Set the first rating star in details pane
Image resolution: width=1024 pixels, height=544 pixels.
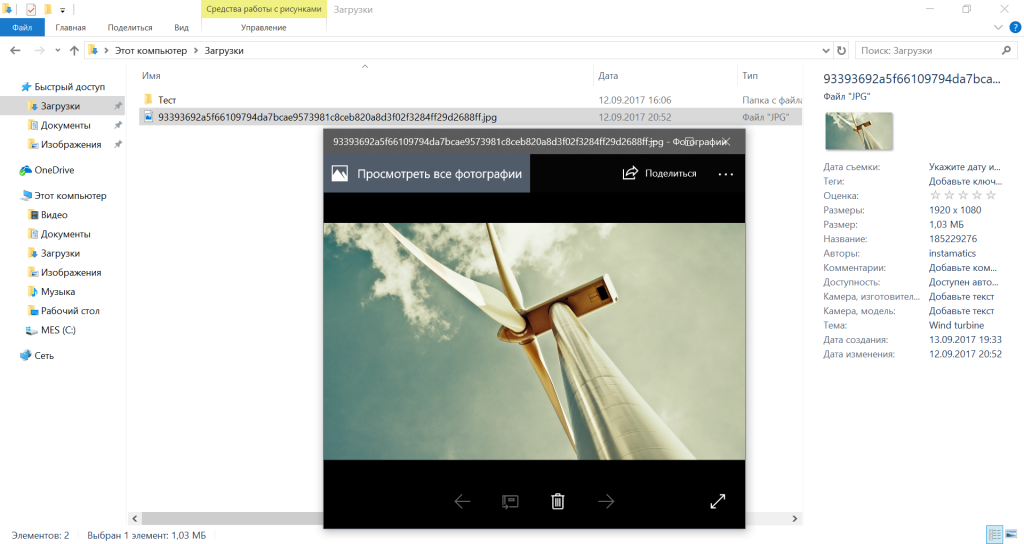pos(934,196)
